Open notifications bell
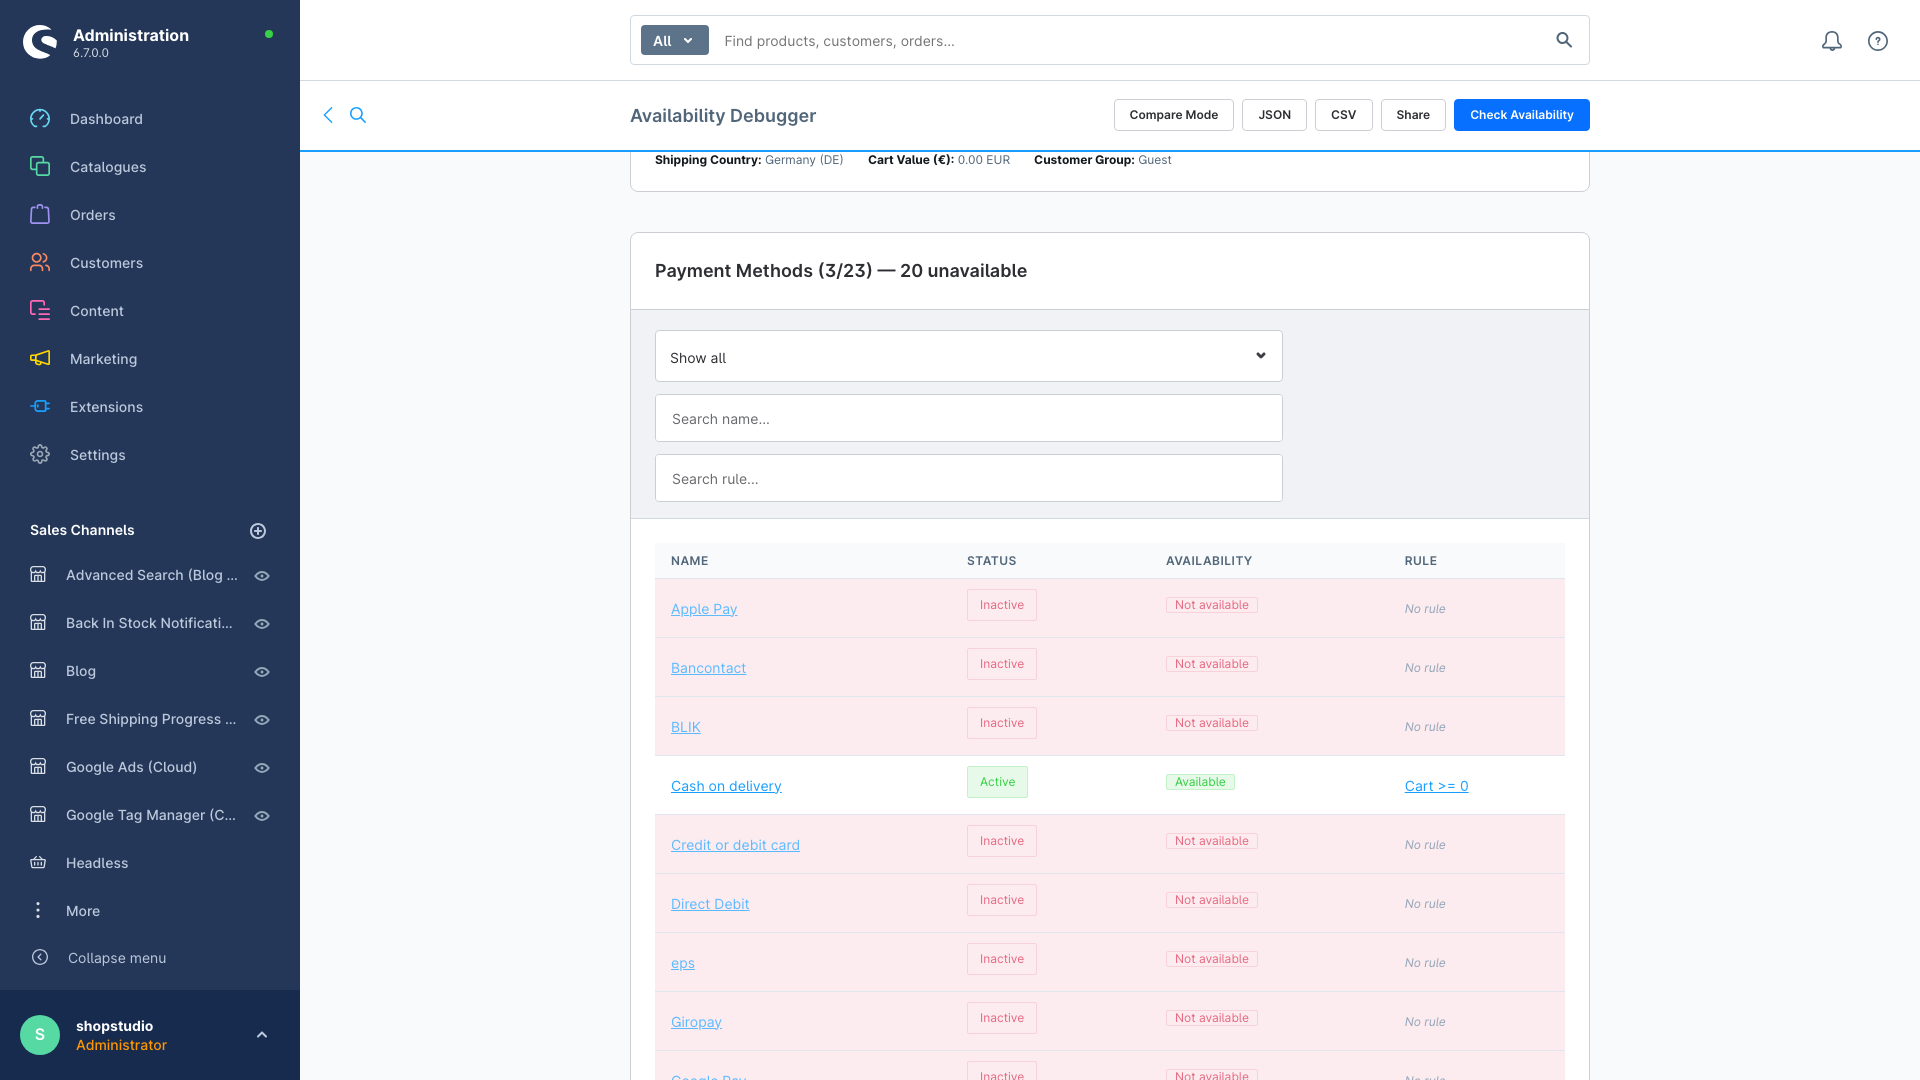The height and width of the screenshot is (1080, 1920). (1832, 41)
